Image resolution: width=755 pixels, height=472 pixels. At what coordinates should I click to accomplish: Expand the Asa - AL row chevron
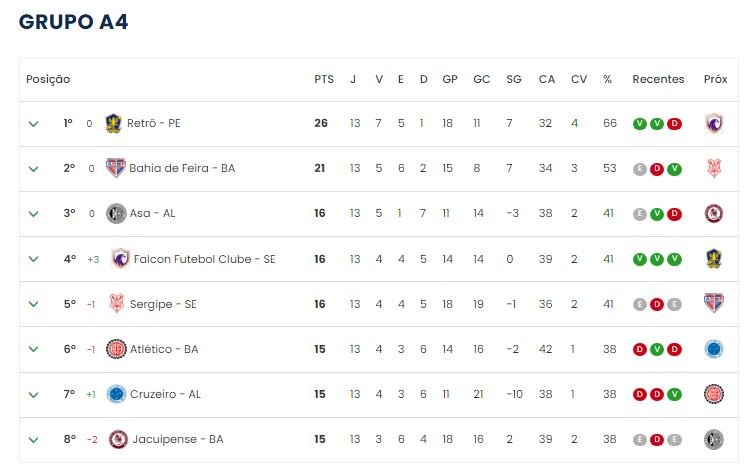[33, 214]
